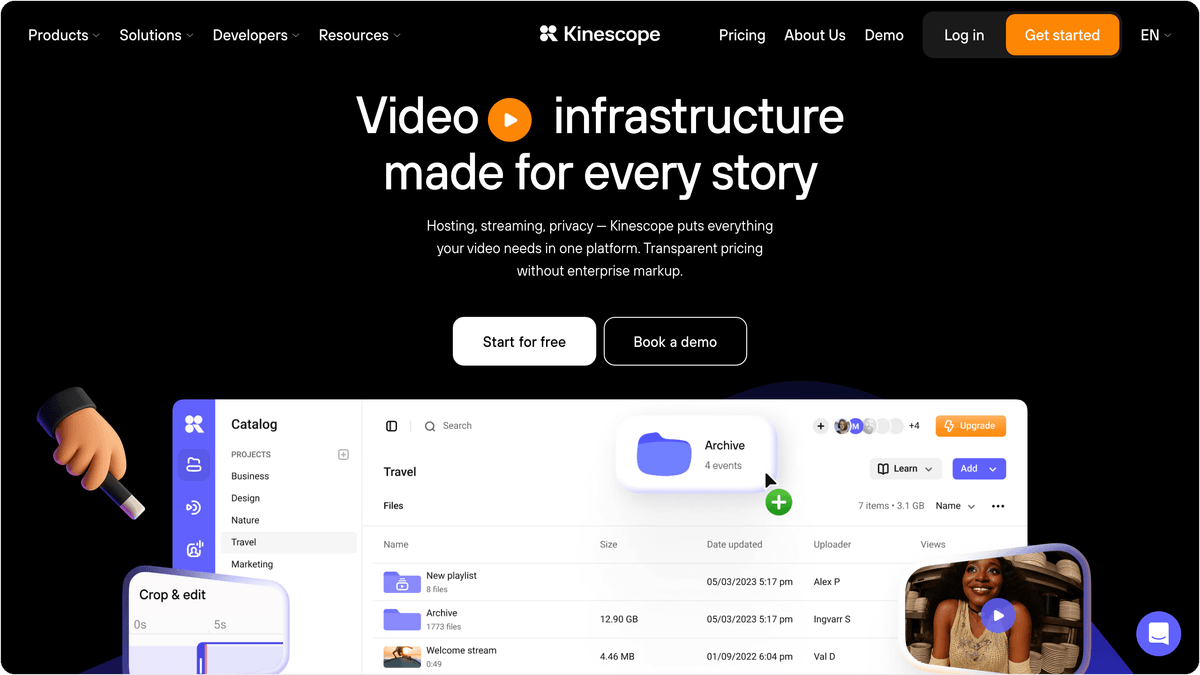This screenshot has width=1200, height=675.
Task: Open the Demo page link
Action: 884,35
